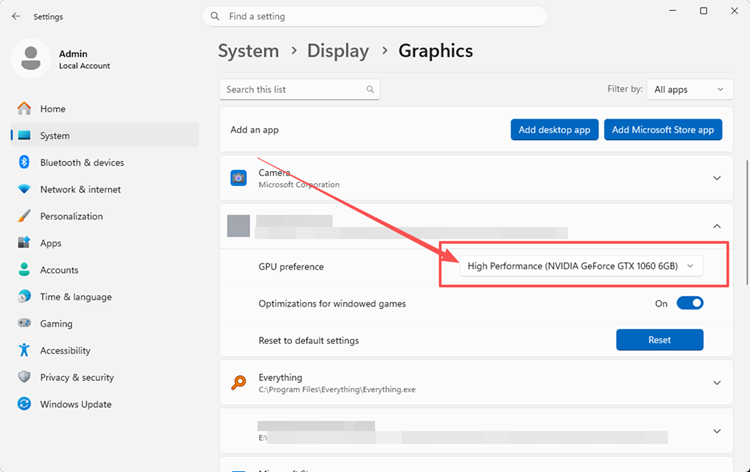Expand the Camera app entry
The image size is (750, 472).
coord(717,178)
